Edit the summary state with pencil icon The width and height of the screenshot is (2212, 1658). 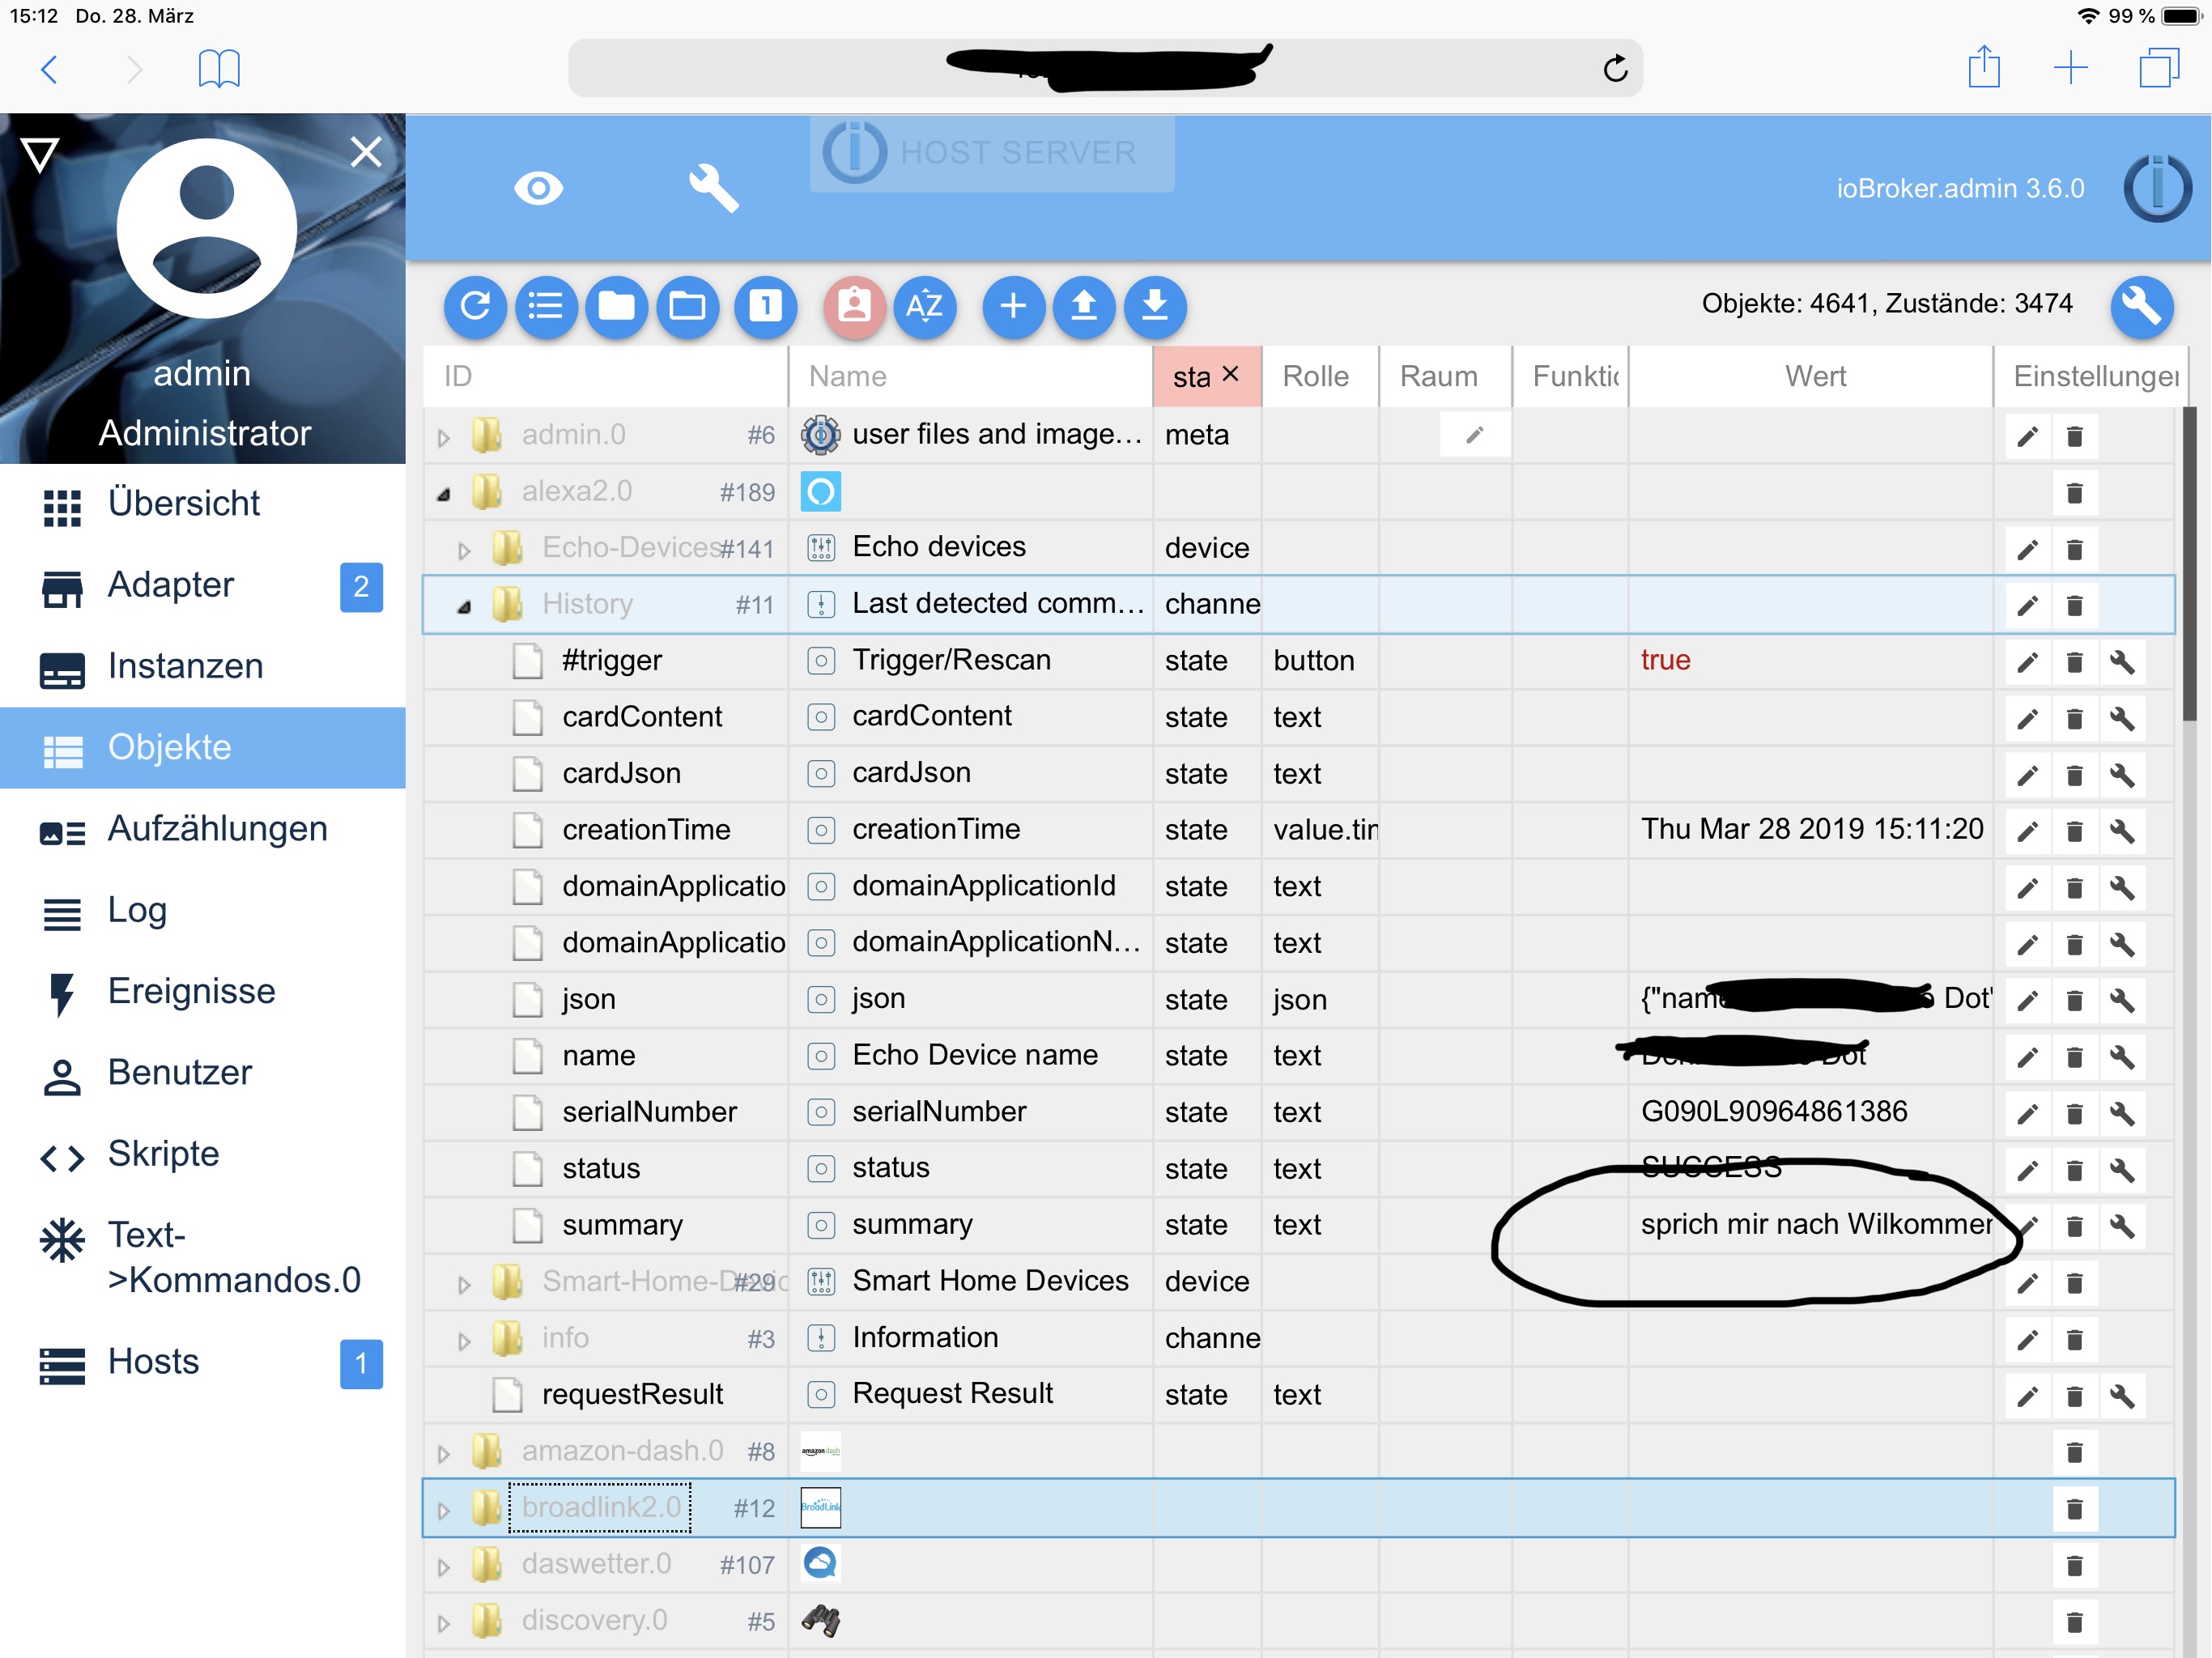[x=2027, y=1226]
